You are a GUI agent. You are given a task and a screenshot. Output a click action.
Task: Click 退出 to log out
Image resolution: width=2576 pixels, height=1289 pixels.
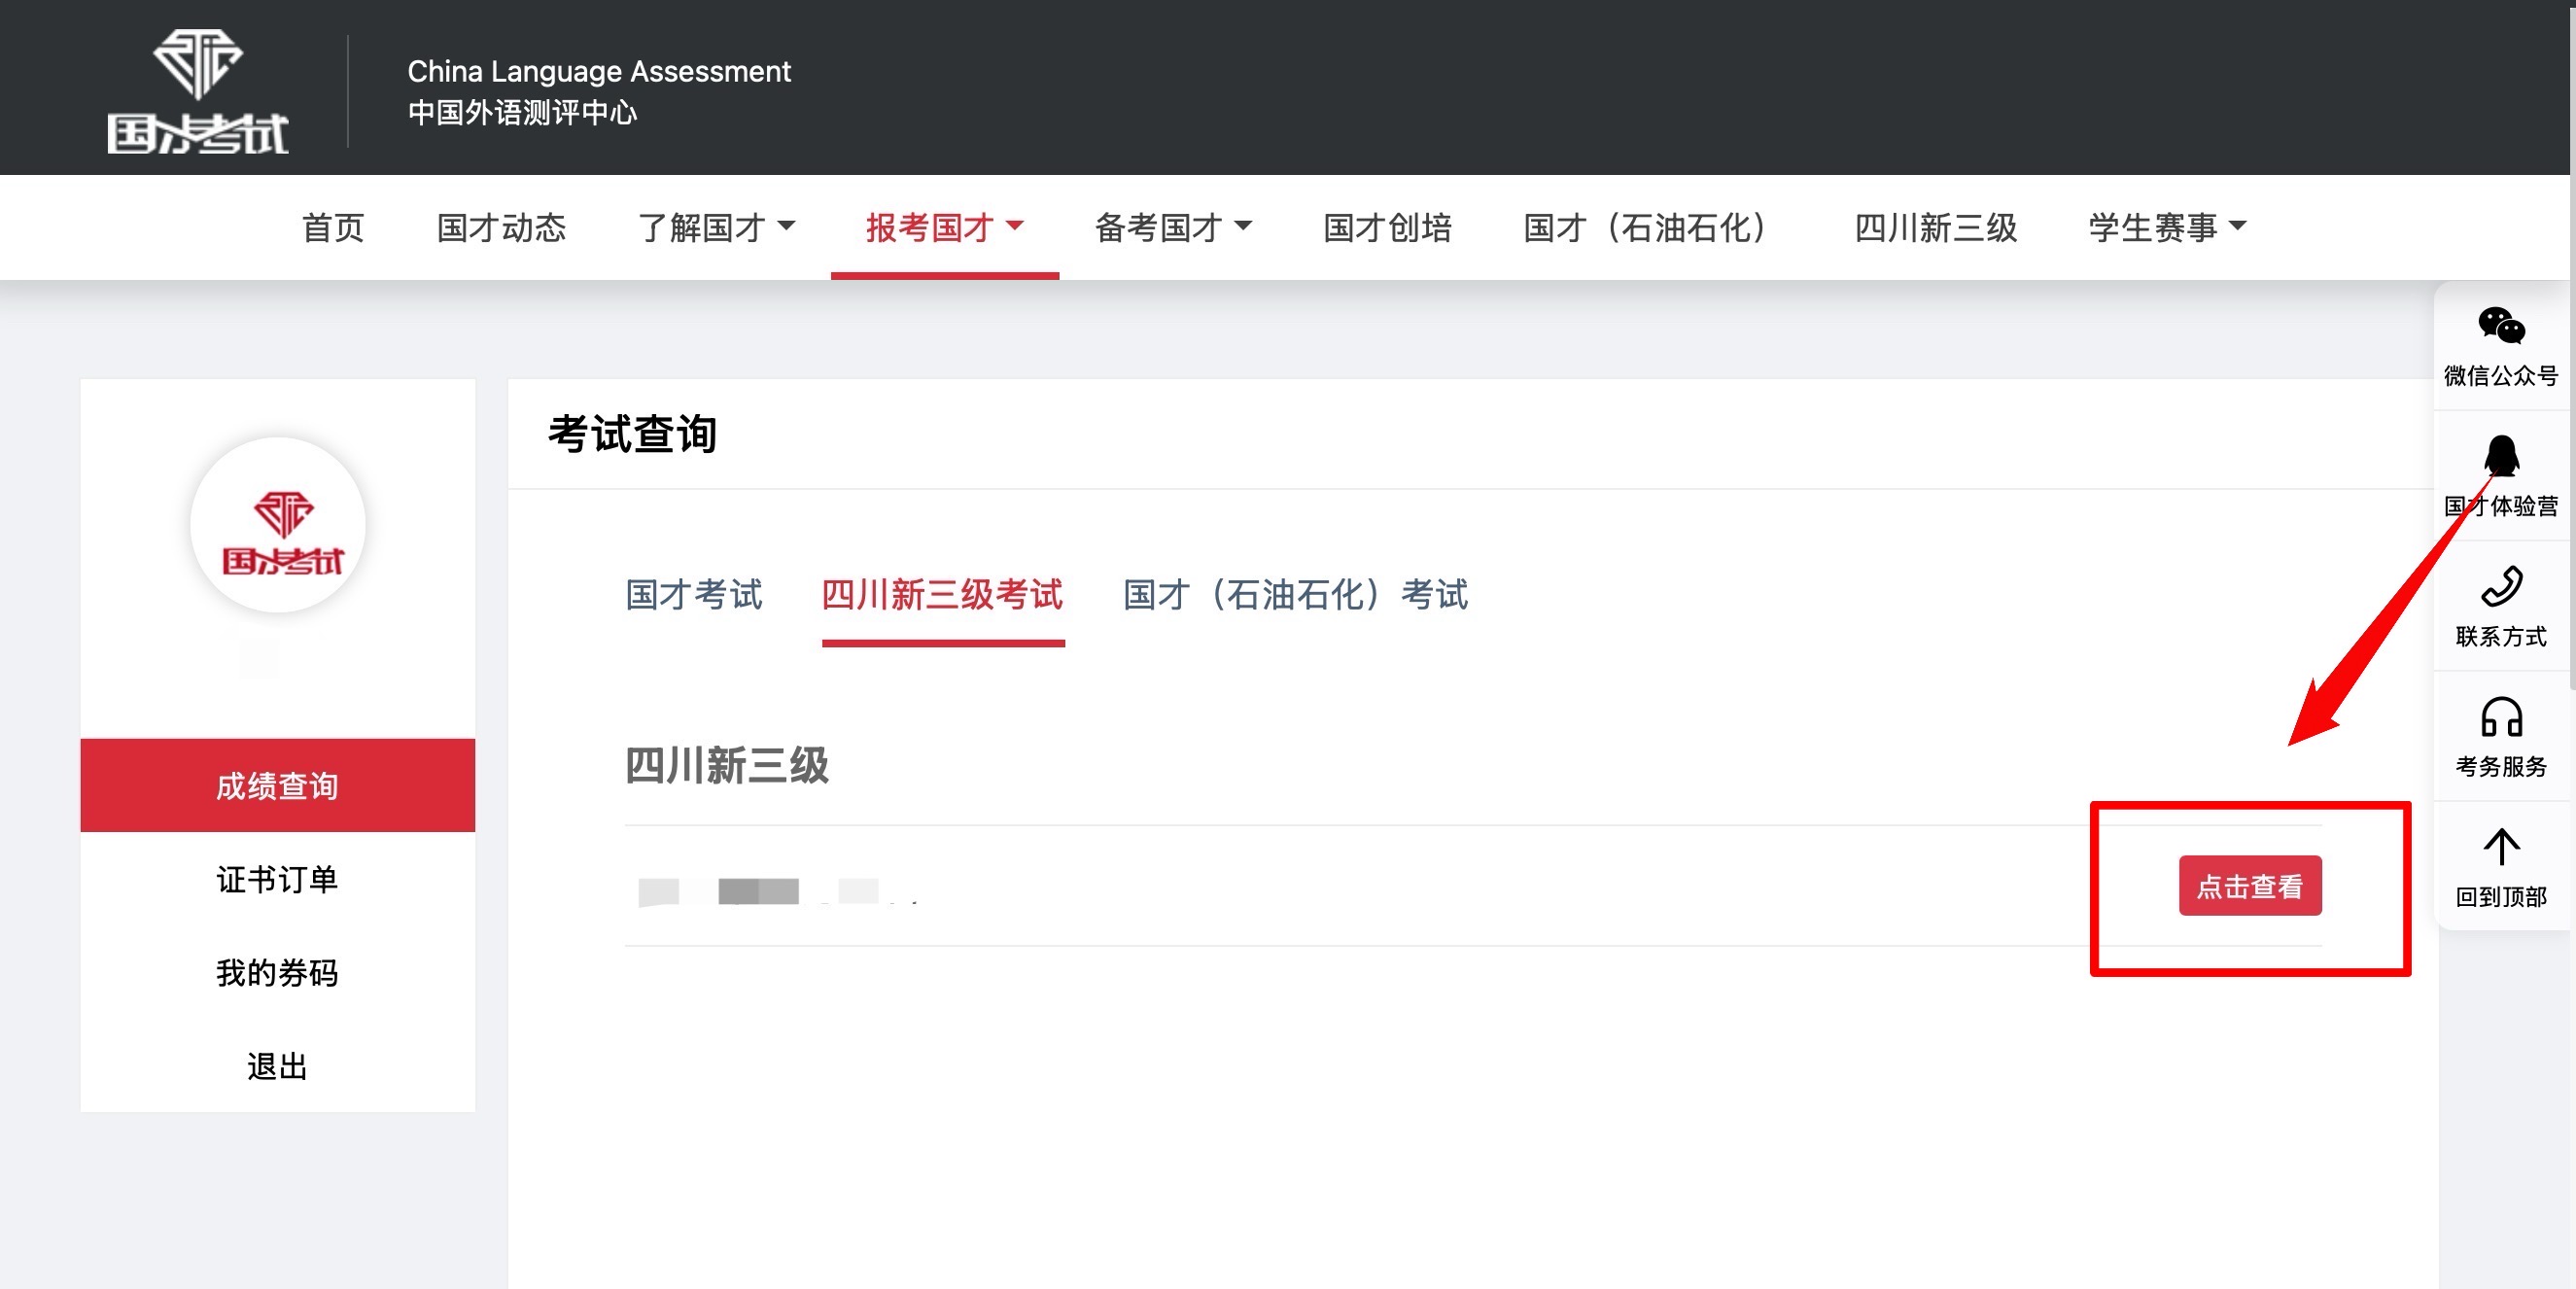(x=278, y=1066)
